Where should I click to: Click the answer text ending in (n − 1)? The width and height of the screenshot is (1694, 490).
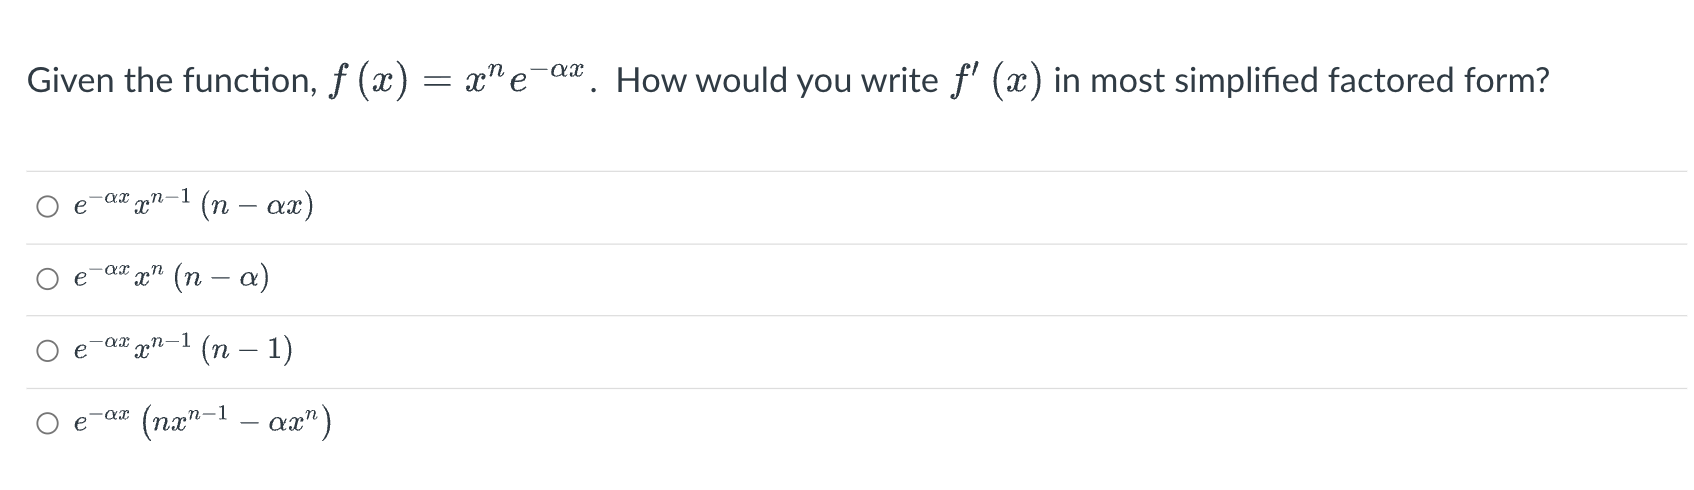[x=183, y=349]
